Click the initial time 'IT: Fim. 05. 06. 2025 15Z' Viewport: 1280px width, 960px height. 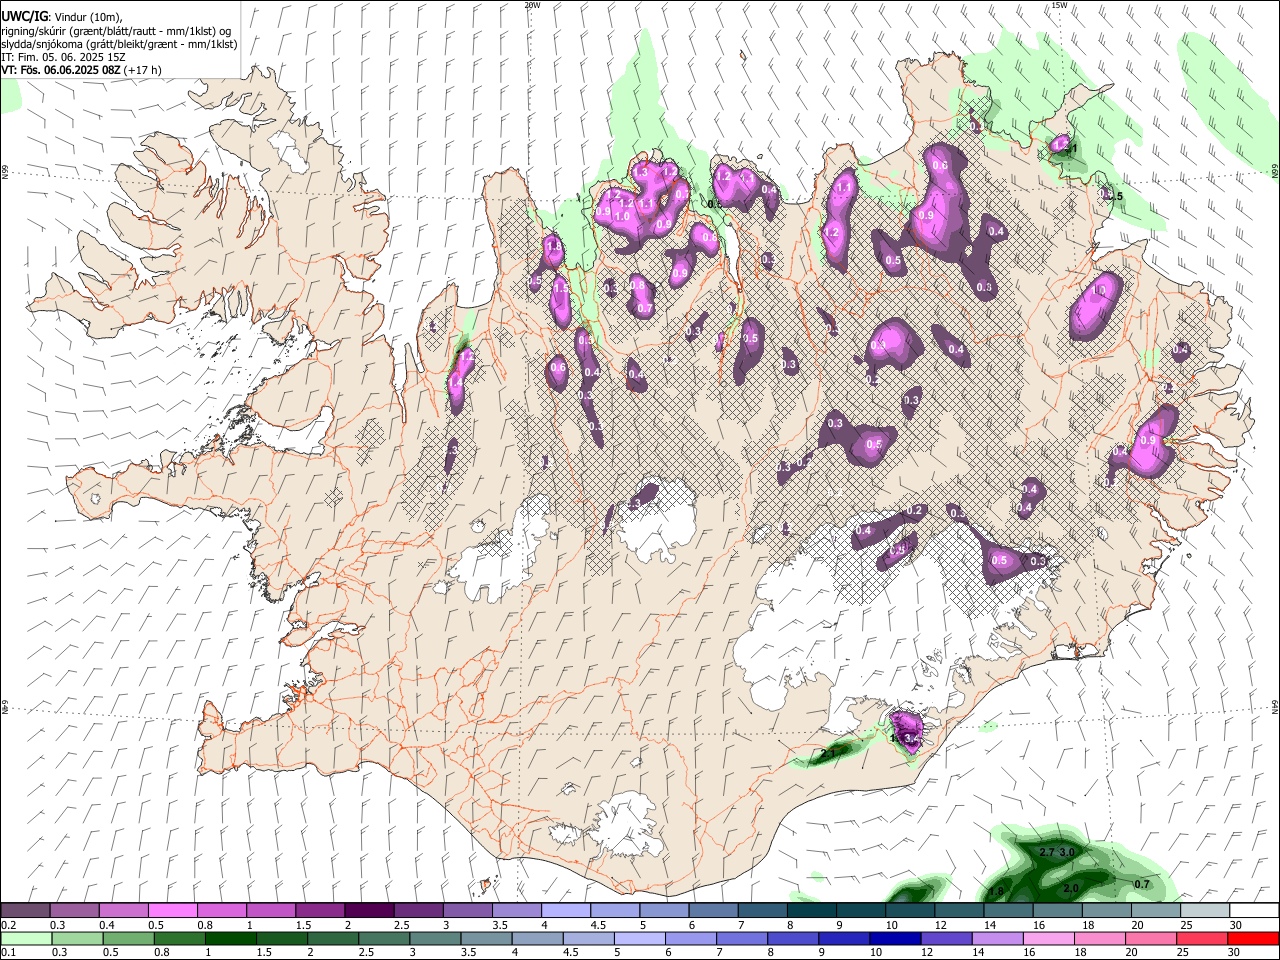[63, 58]
